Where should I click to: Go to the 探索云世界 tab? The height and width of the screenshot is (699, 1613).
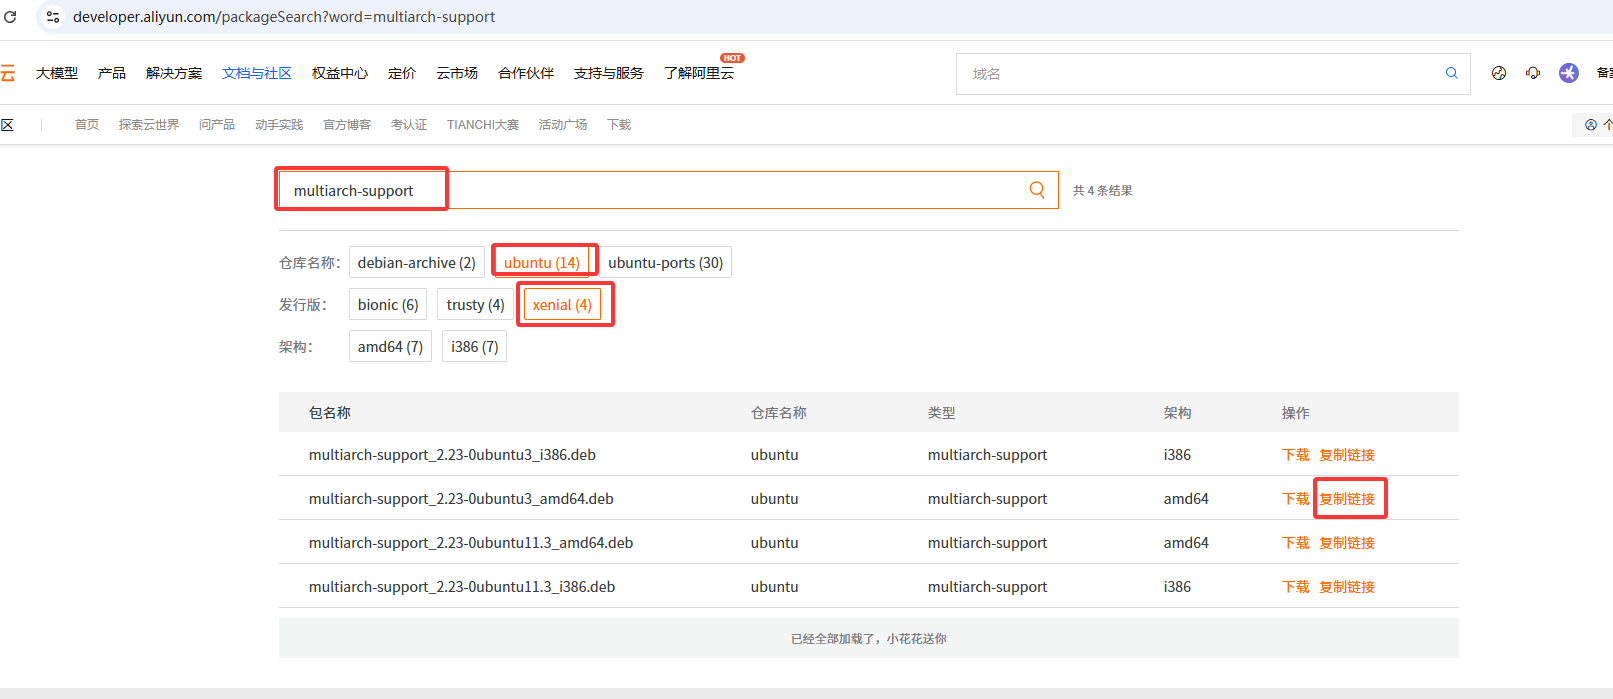[x=149, y=125]
